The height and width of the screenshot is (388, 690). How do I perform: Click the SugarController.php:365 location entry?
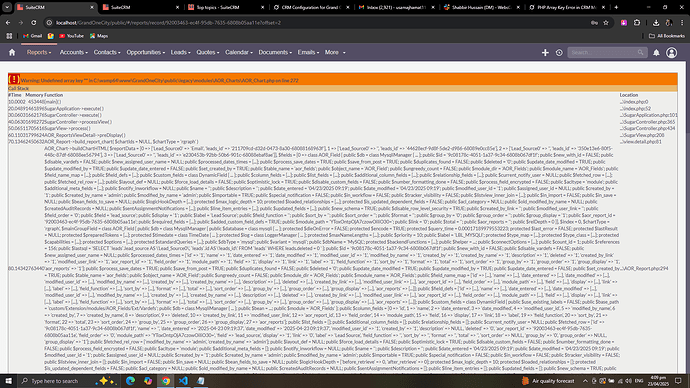(648, 122)
